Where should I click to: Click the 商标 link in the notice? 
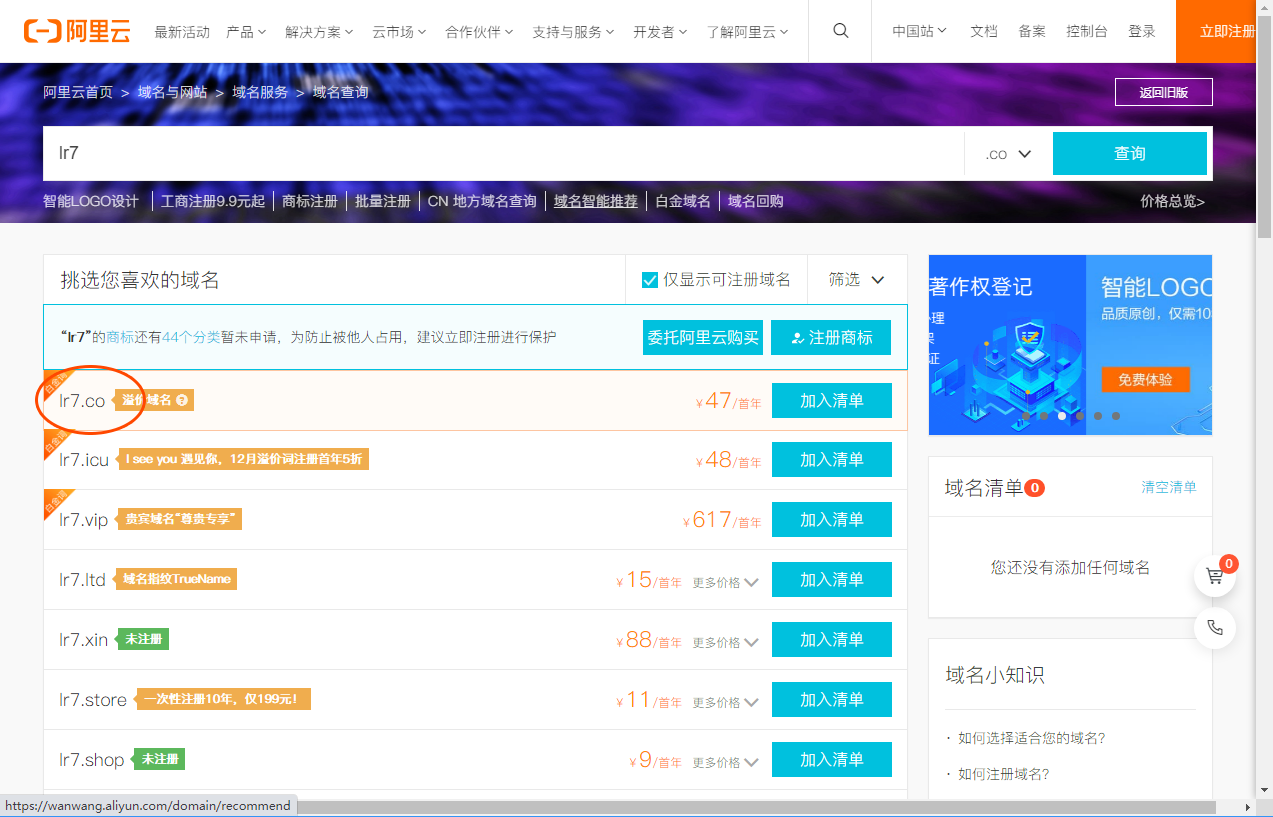120,338
